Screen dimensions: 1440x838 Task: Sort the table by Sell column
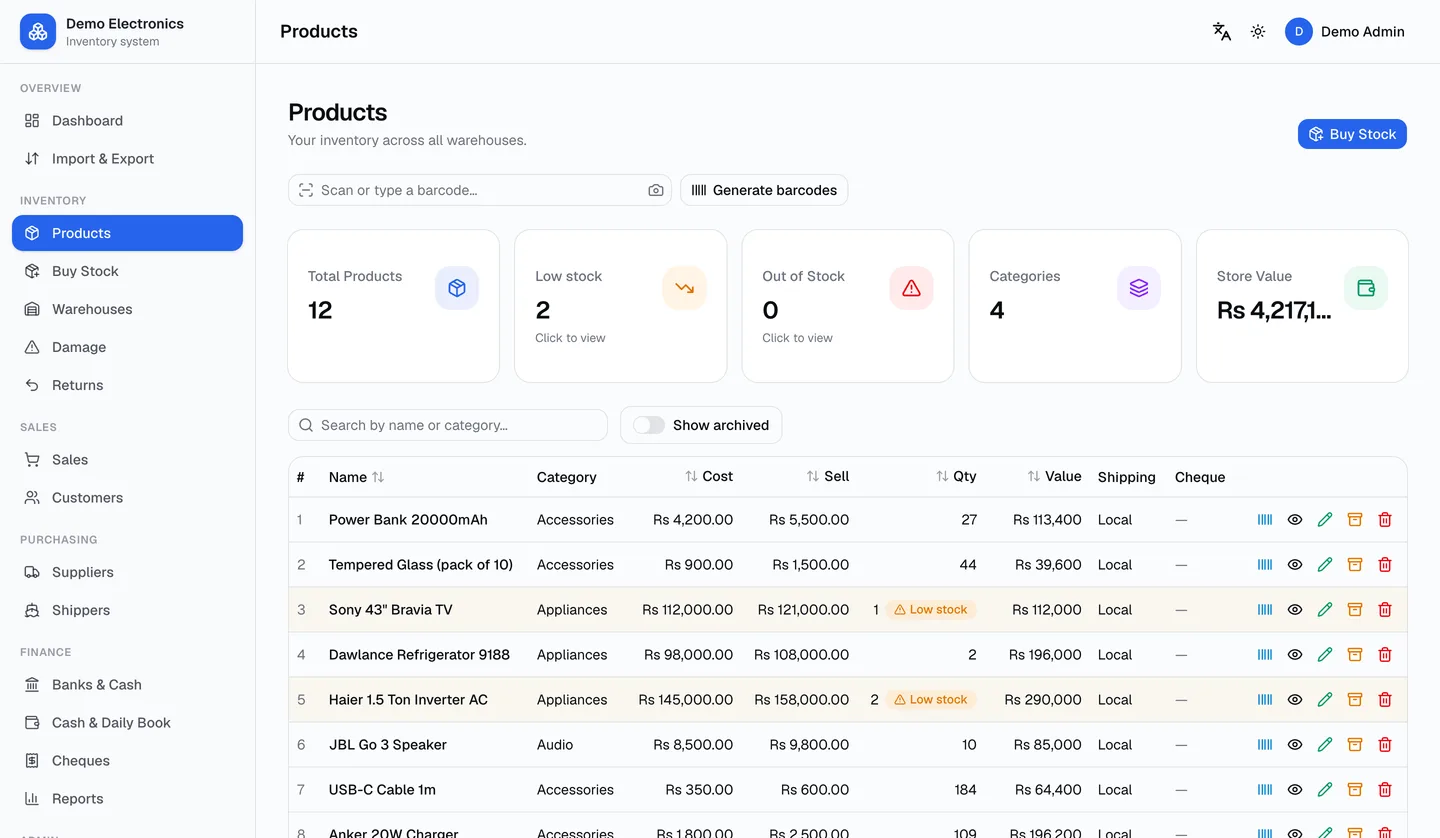pyautogui.click(x=828, y=476)
